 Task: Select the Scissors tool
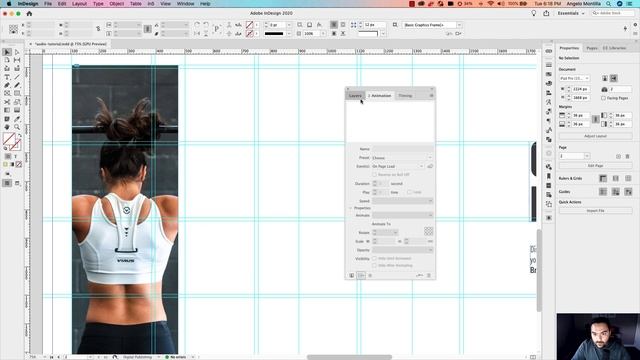click(7, 102)
